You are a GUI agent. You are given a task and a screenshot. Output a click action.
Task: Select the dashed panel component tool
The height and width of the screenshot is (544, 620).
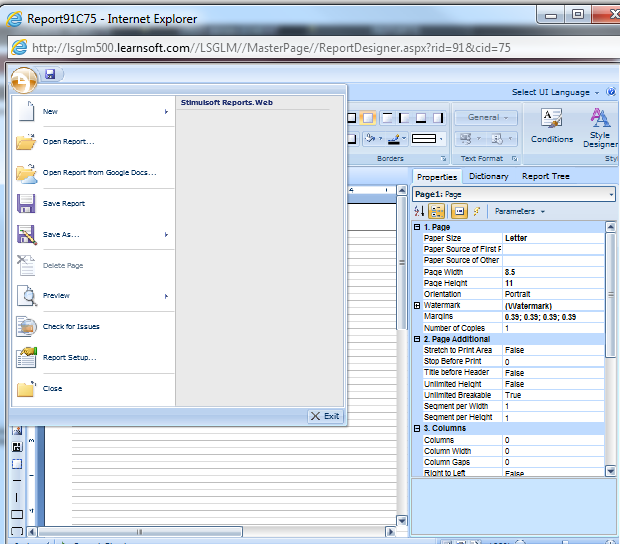pos(17,464)
